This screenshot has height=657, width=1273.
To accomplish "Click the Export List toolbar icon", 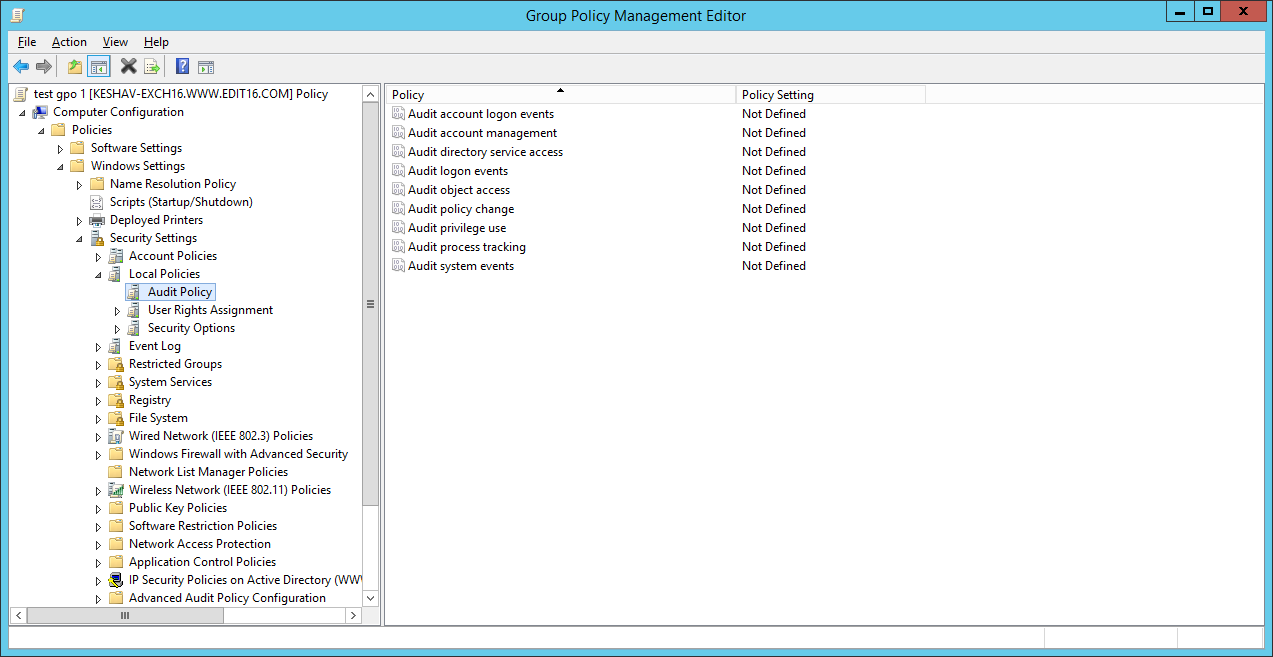I will coord(152,67).
